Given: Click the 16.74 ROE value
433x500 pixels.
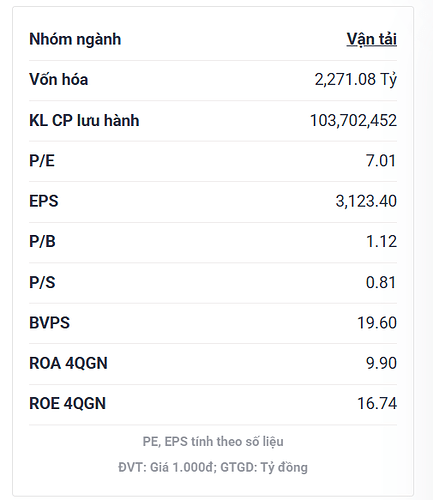Looking at the screenshot, I should [x=377, y=404].
